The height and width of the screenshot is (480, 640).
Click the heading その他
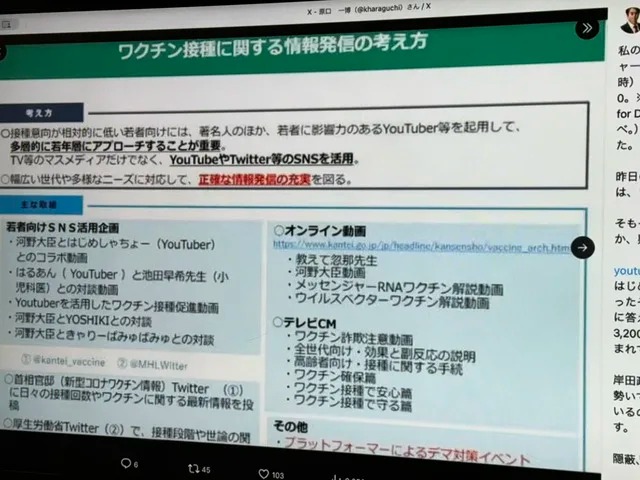click(290, 427)
